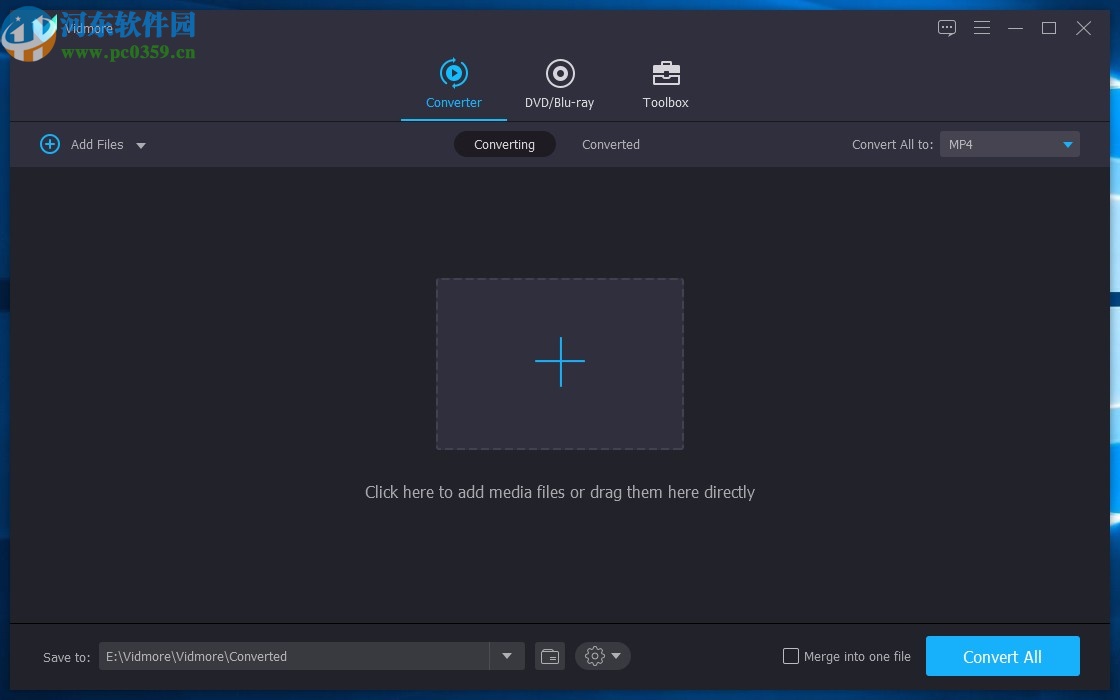Select the Converting tab
The height and width of the screenshot is (700, 1120).
pos(504,144)
